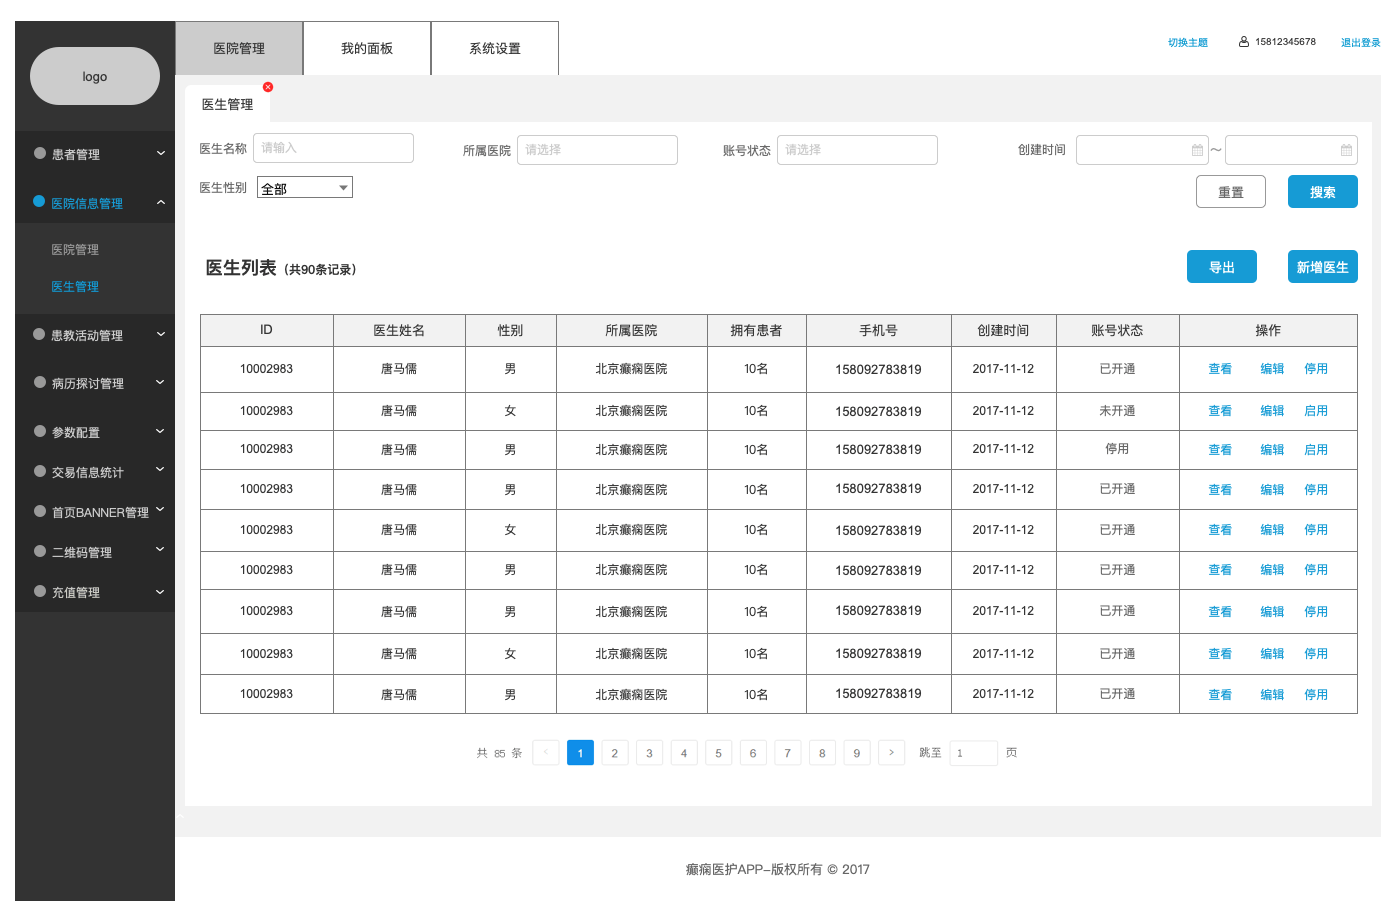Image resolution: width=1382 pixels, height=901 pixels.
Task: Collapse the 医院信息管理 sidebar menu
Action: [x=161, y=202]
